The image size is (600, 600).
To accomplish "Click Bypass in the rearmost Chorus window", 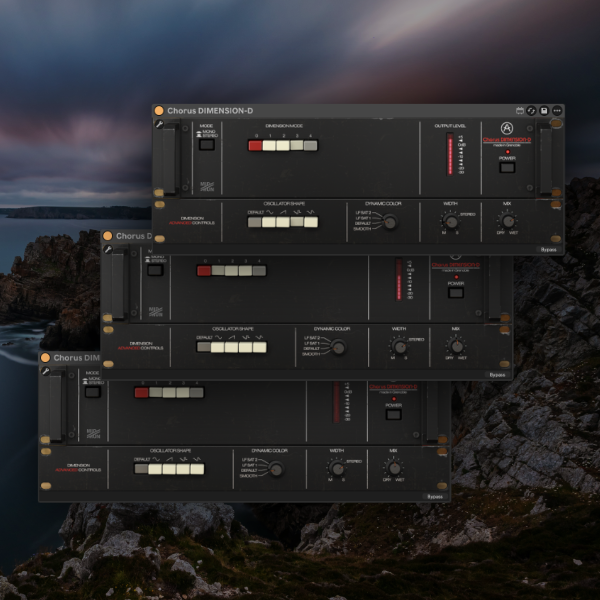I will [435, 496].
